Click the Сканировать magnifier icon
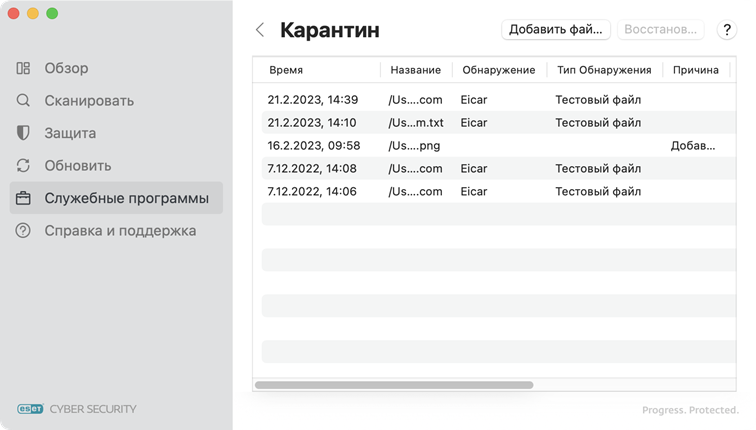The image size is (756, 430). tap(23, 101)
